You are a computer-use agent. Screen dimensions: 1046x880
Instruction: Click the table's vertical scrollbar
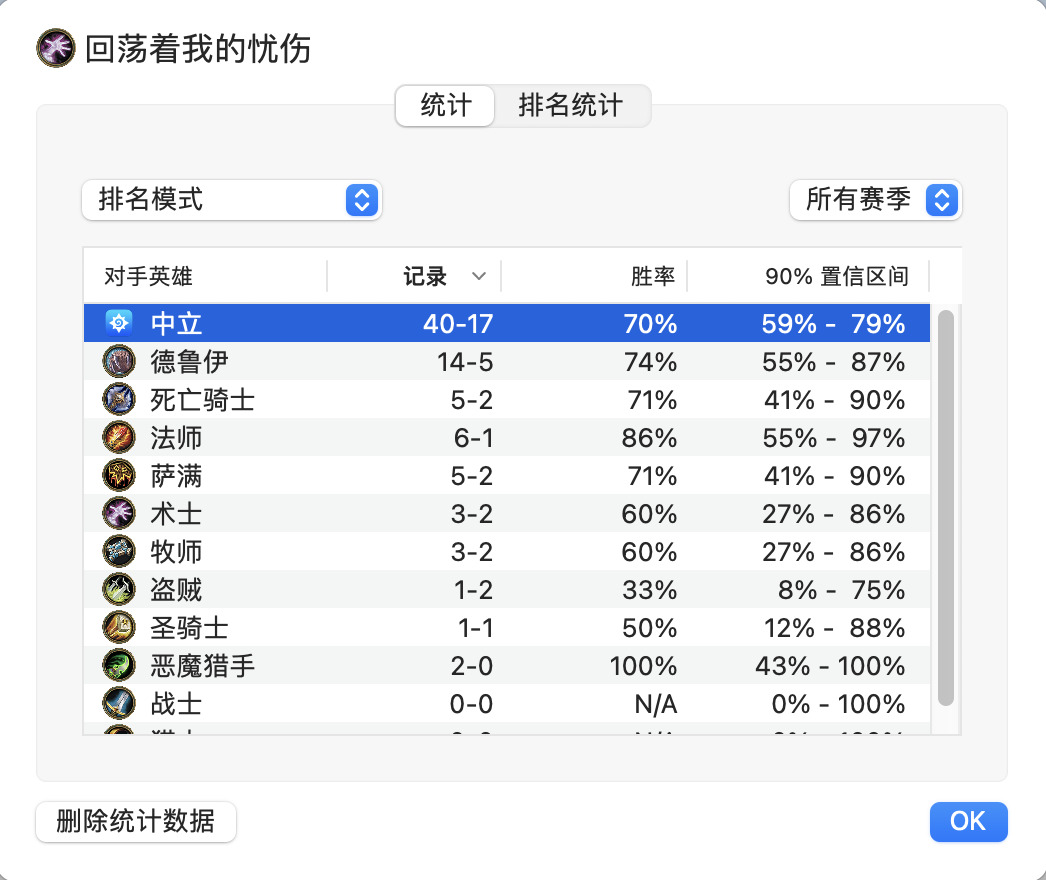pyautogui.click(x=945, y=508)
